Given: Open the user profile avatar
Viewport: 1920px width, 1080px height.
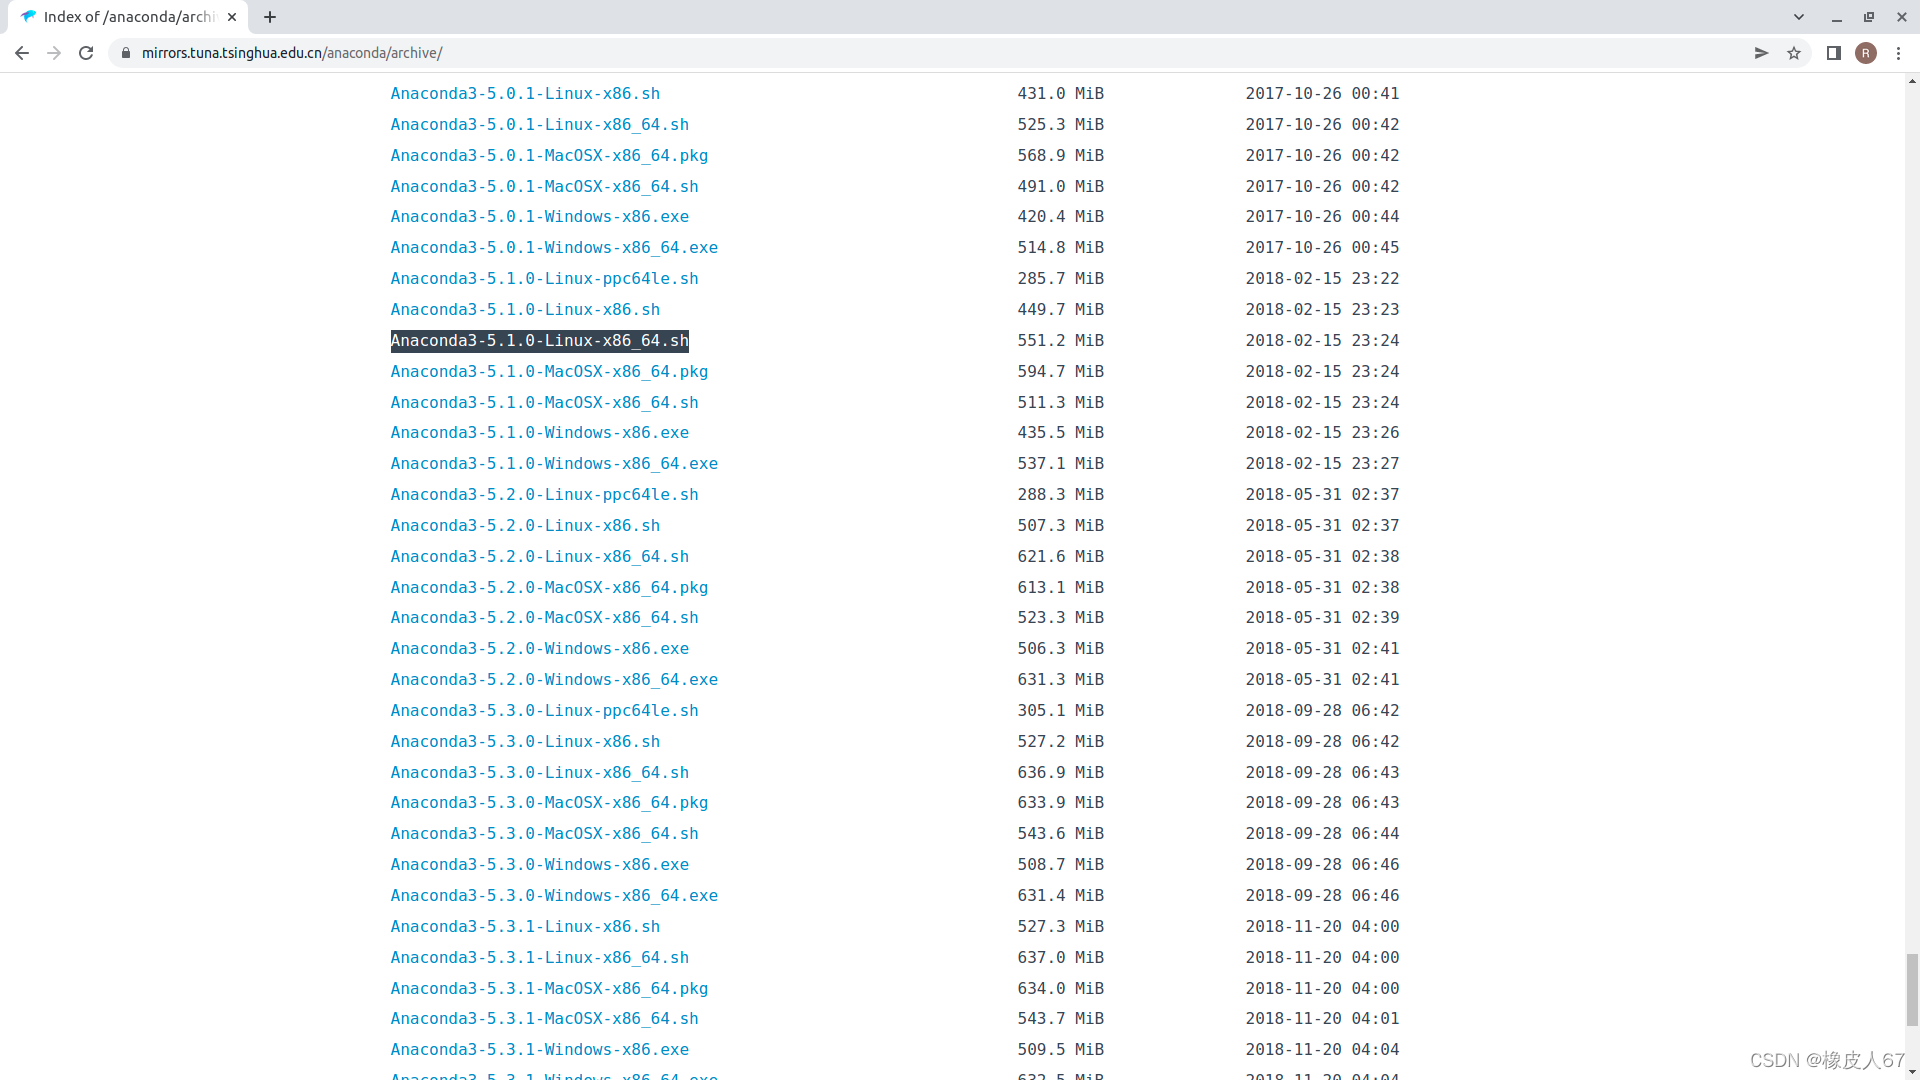Looking at the screenshot, I should point(1865,53).
